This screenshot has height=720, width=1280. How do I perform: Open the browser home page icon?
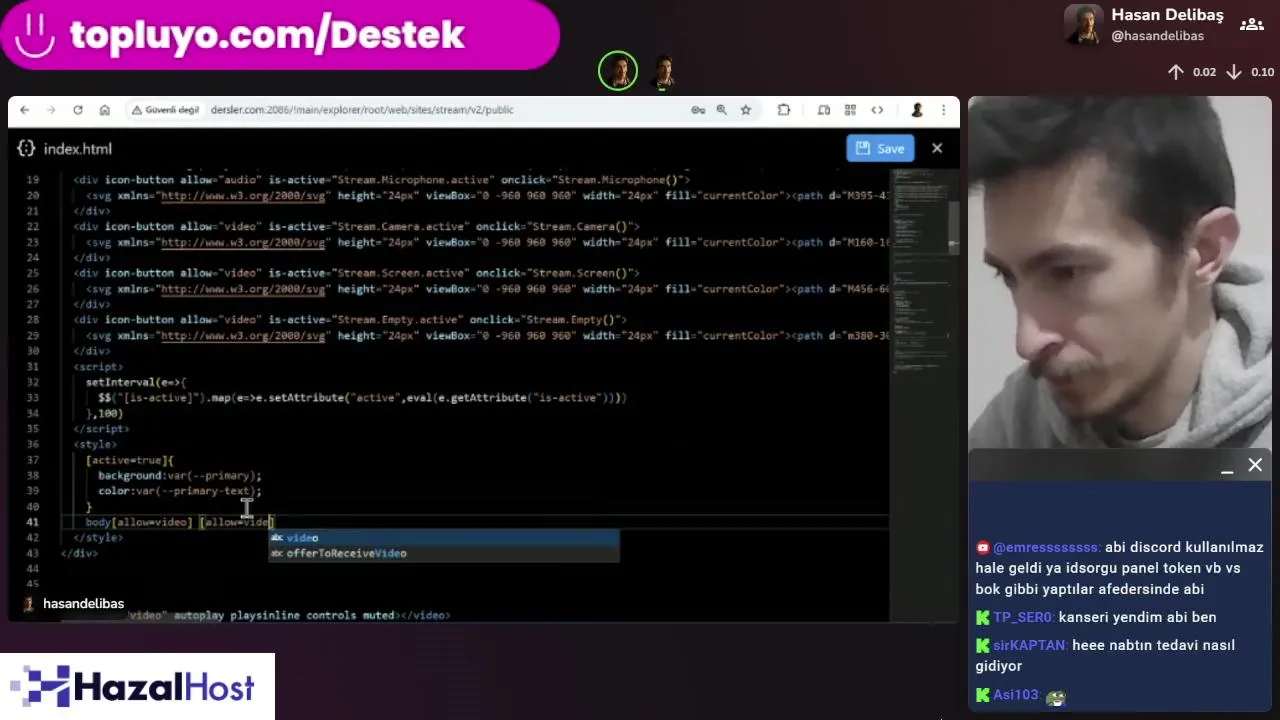coord(104,110)
